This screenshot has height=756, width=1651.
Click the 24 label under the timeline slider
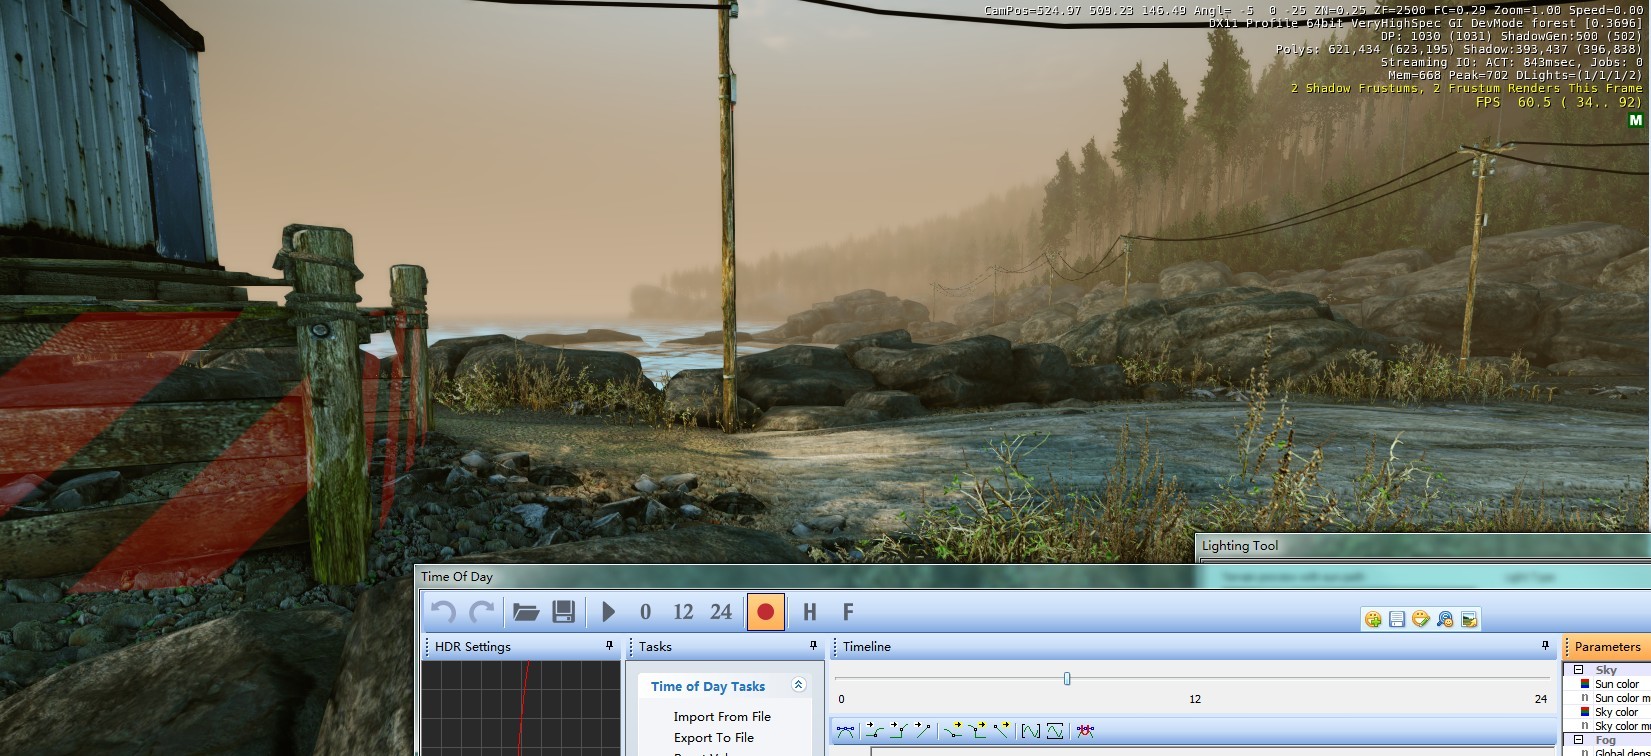[x=1541, y=699]
